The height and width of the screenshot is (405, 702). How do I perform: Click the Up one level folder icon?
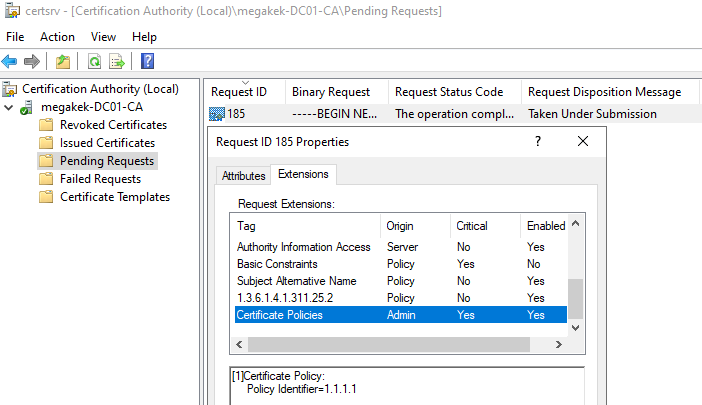63,62
